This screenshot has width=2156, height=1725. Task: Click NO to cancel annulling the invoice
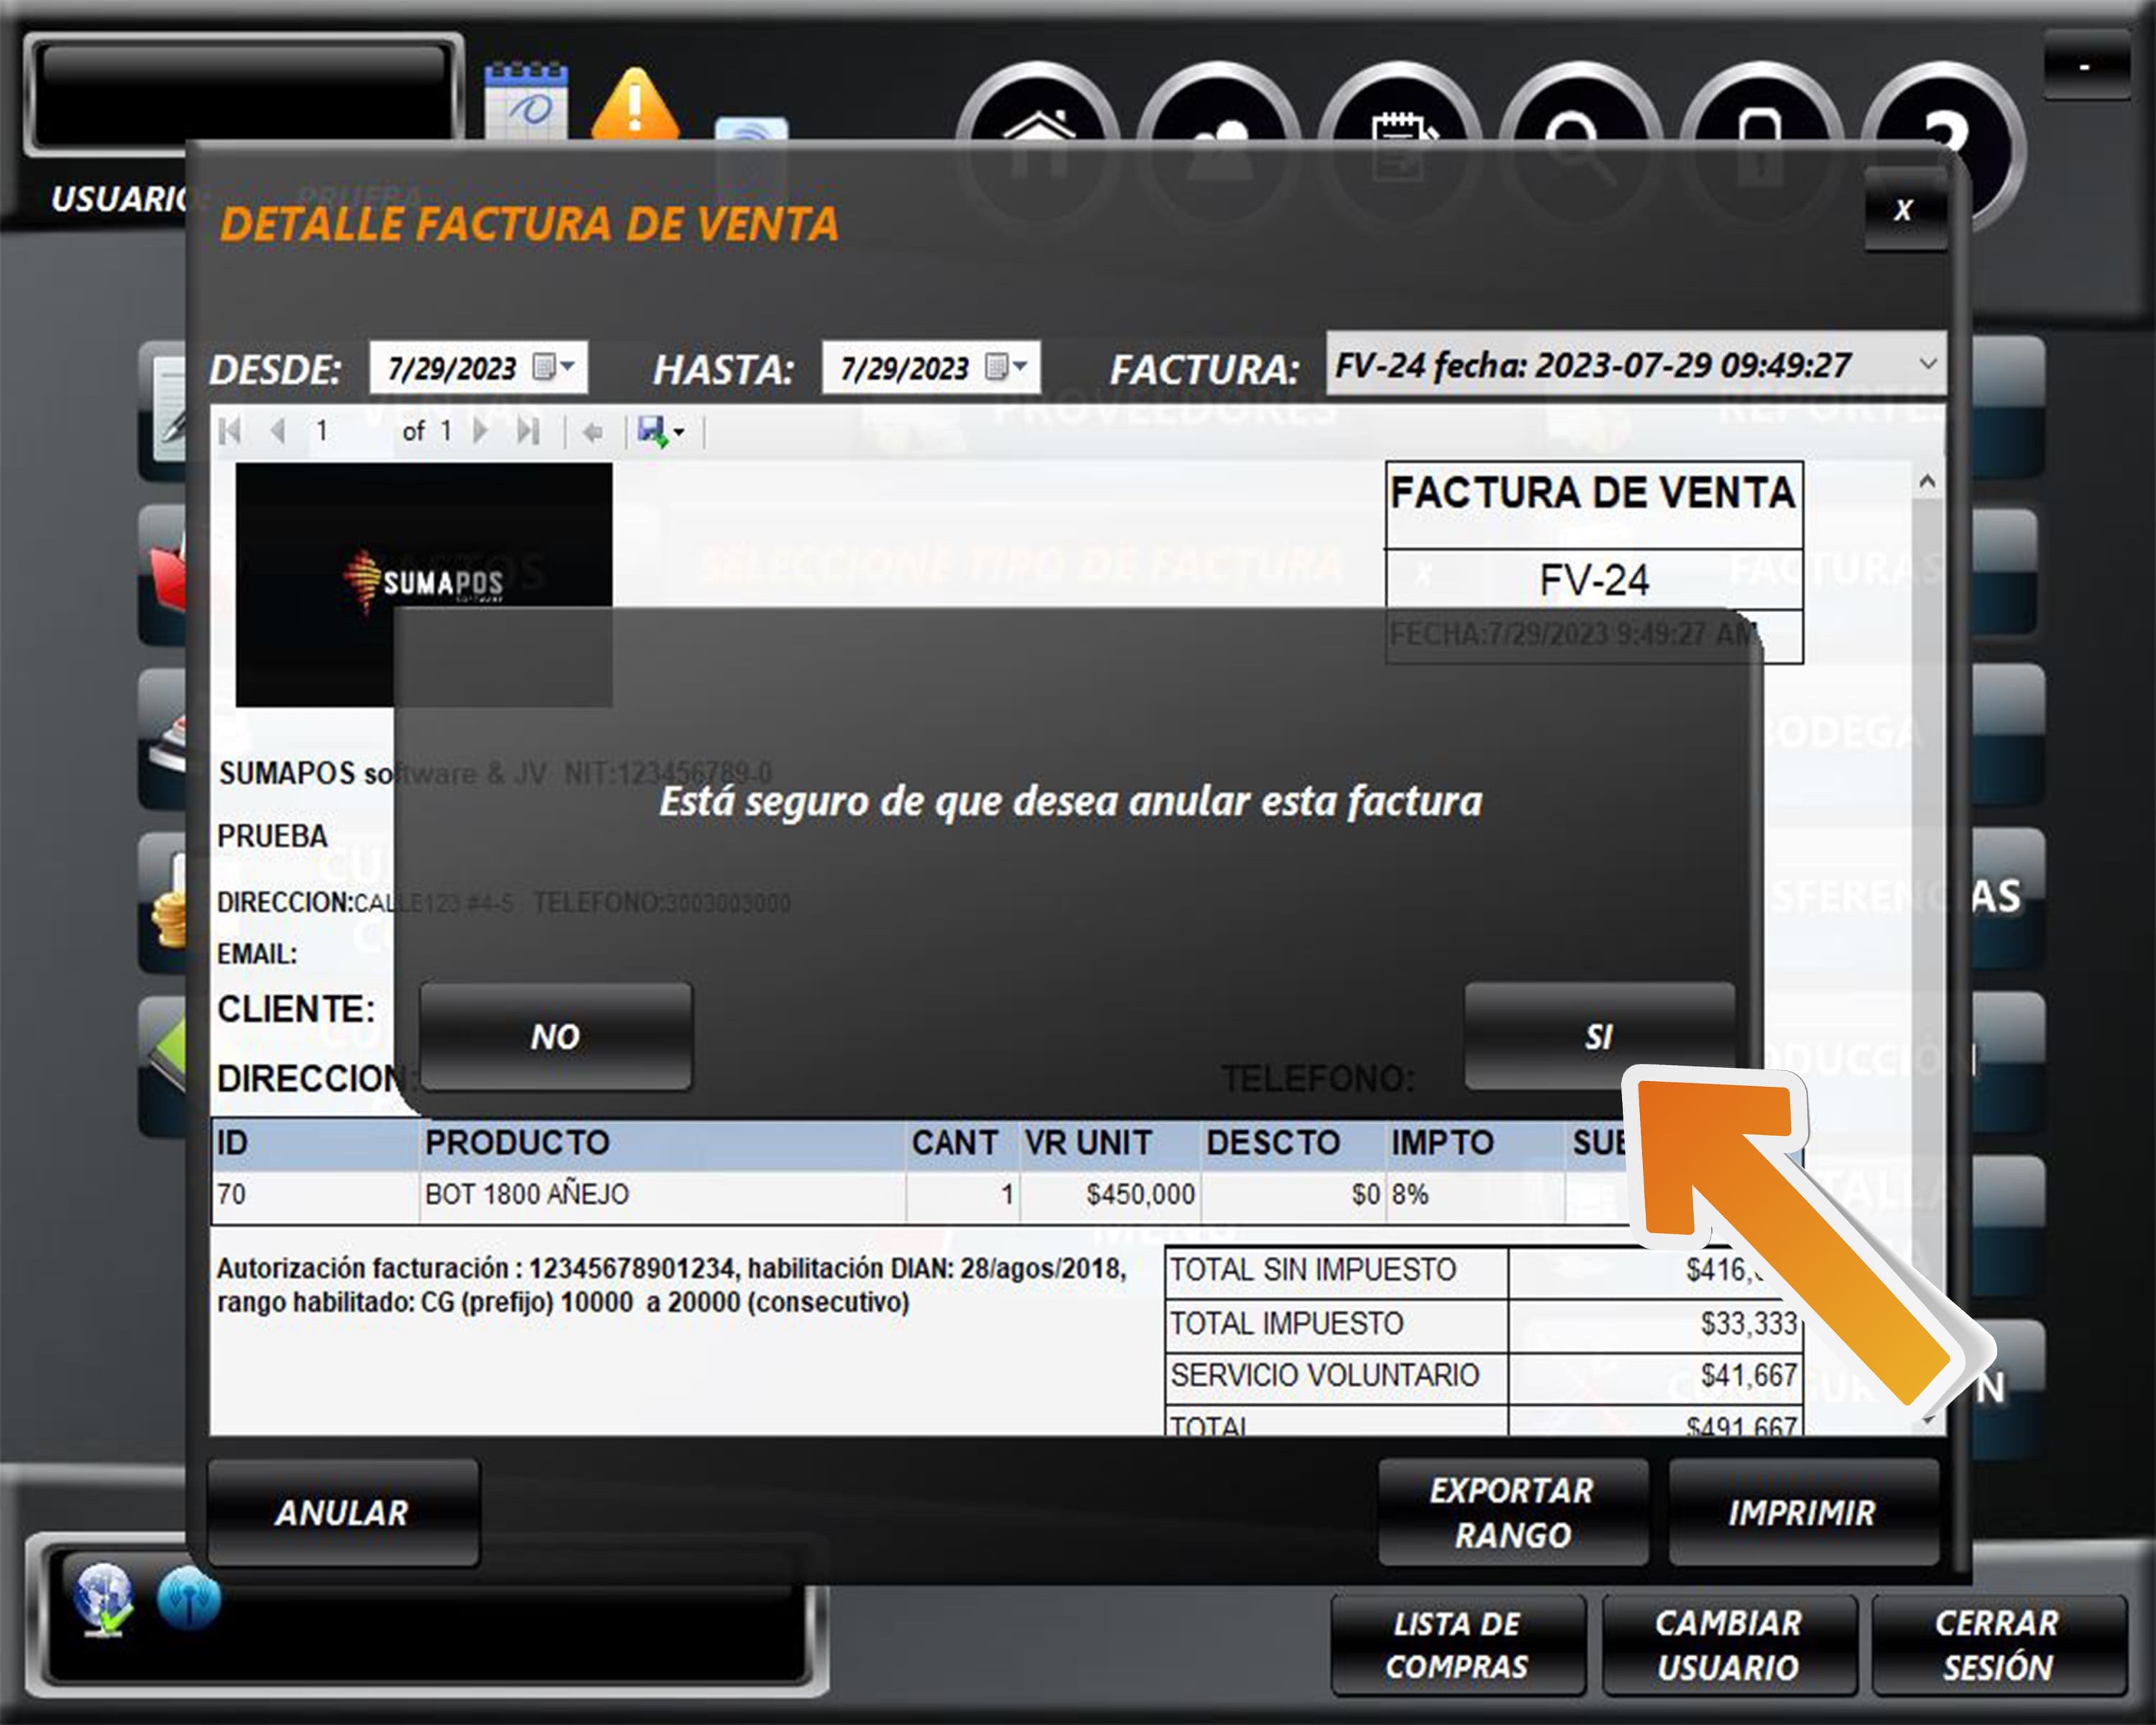tap(555, 1036)
